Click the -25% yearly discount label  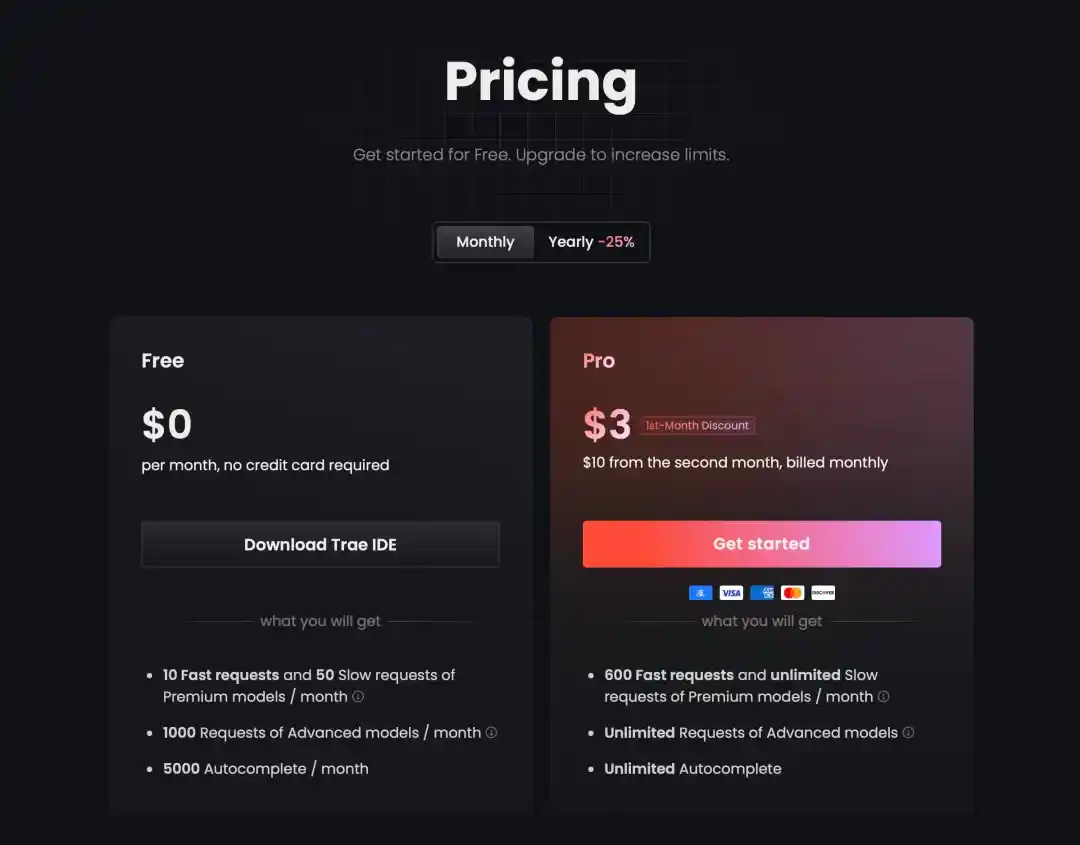pos(616,242)
